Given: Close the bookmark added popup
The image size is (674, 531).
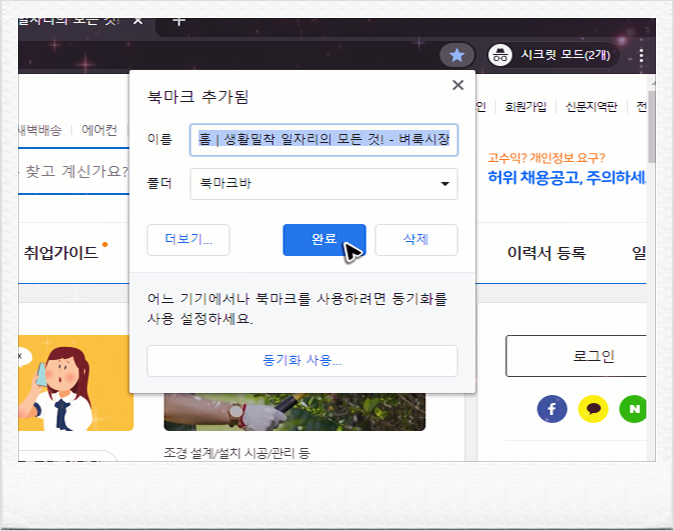Looking at the screenshot, I should point(458,85).
